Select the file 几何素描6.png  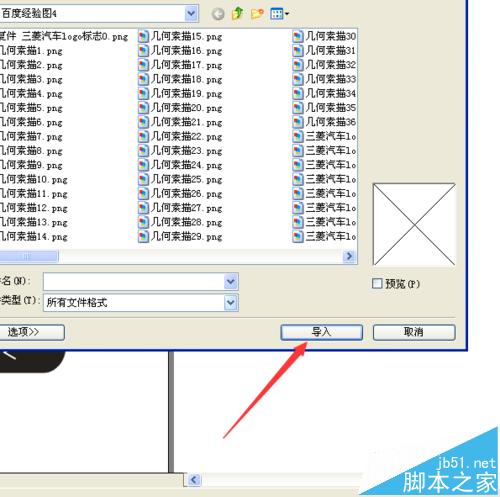point(31,122)
